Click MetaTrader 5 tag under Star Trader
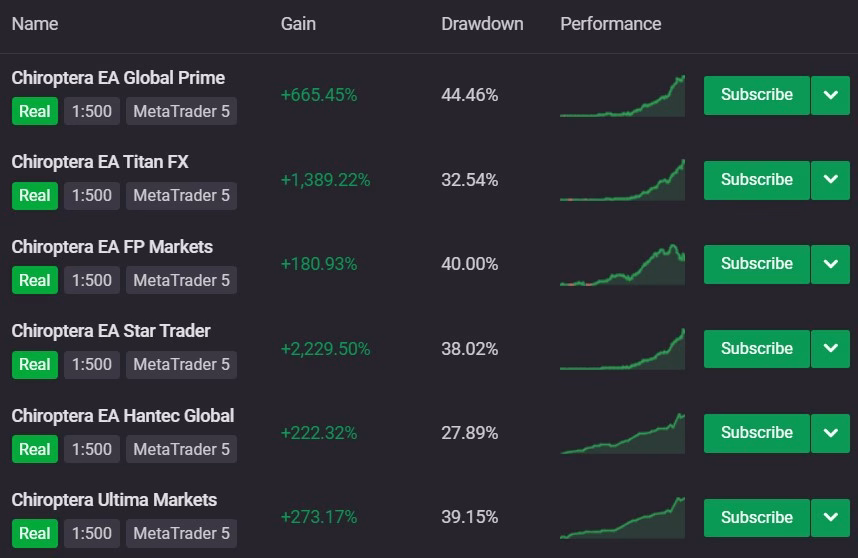Viewport: 858px width, 558px height. [181, 365]
